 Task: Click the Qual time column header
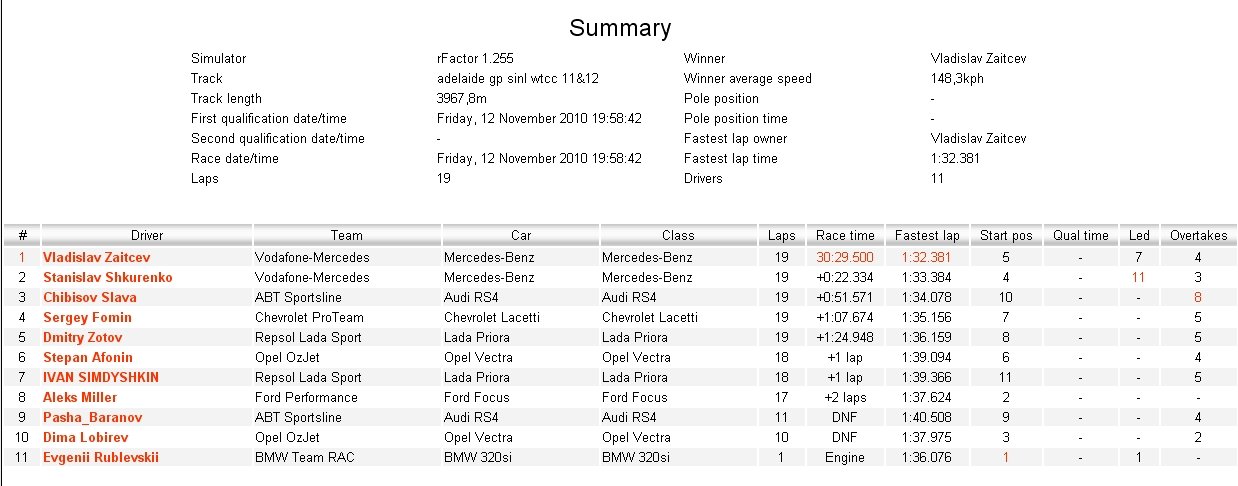(1081, 236)
